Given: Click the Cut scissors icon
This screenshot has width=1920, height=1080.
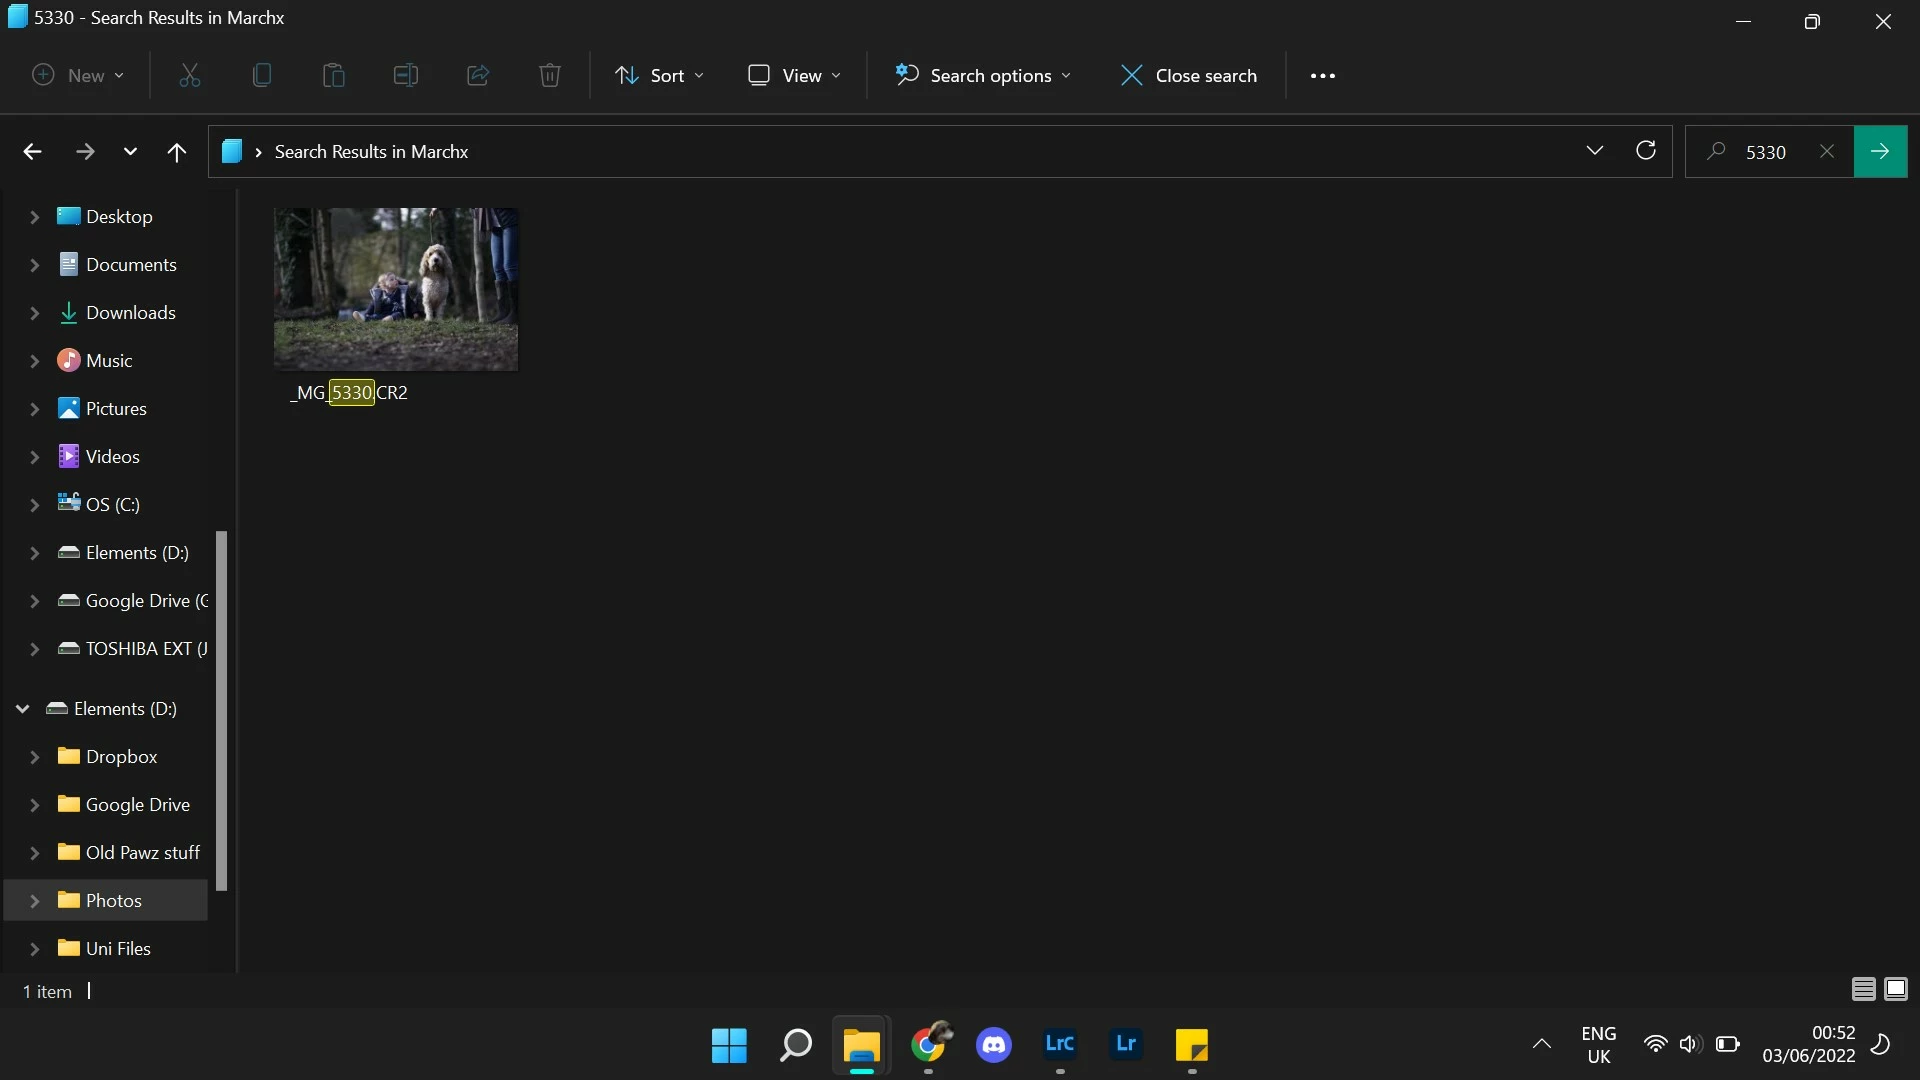Looking at the screenshot, I should 190,75.
